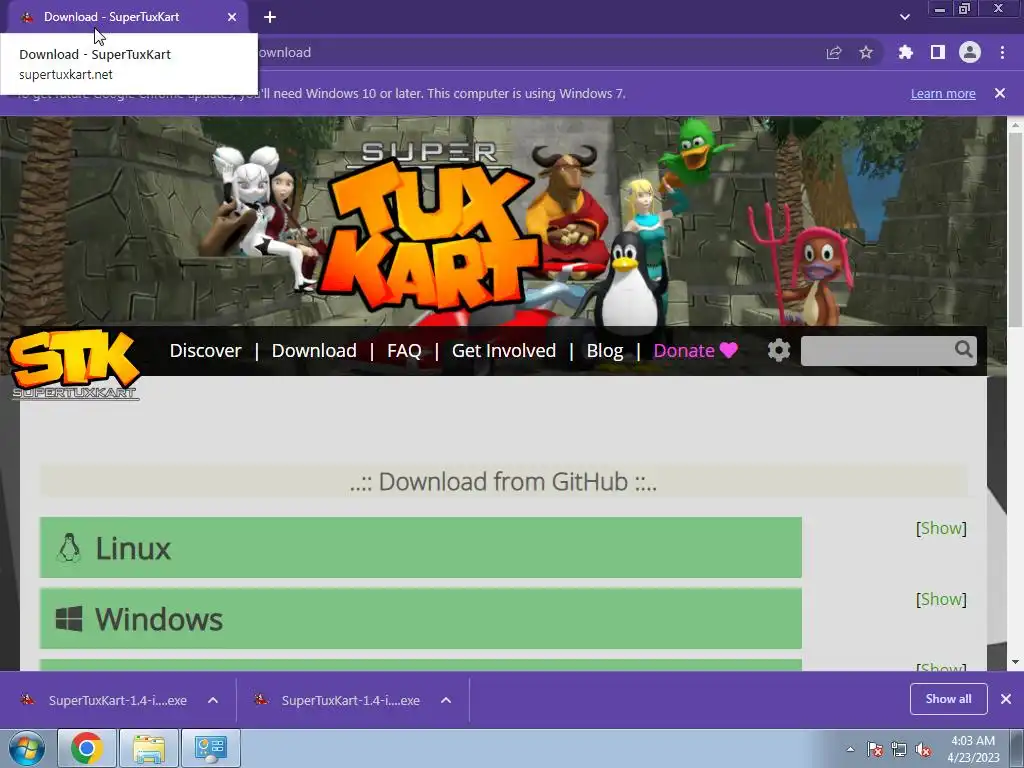Click the Donate link
1024x768 pixels.
pos(696,351)
